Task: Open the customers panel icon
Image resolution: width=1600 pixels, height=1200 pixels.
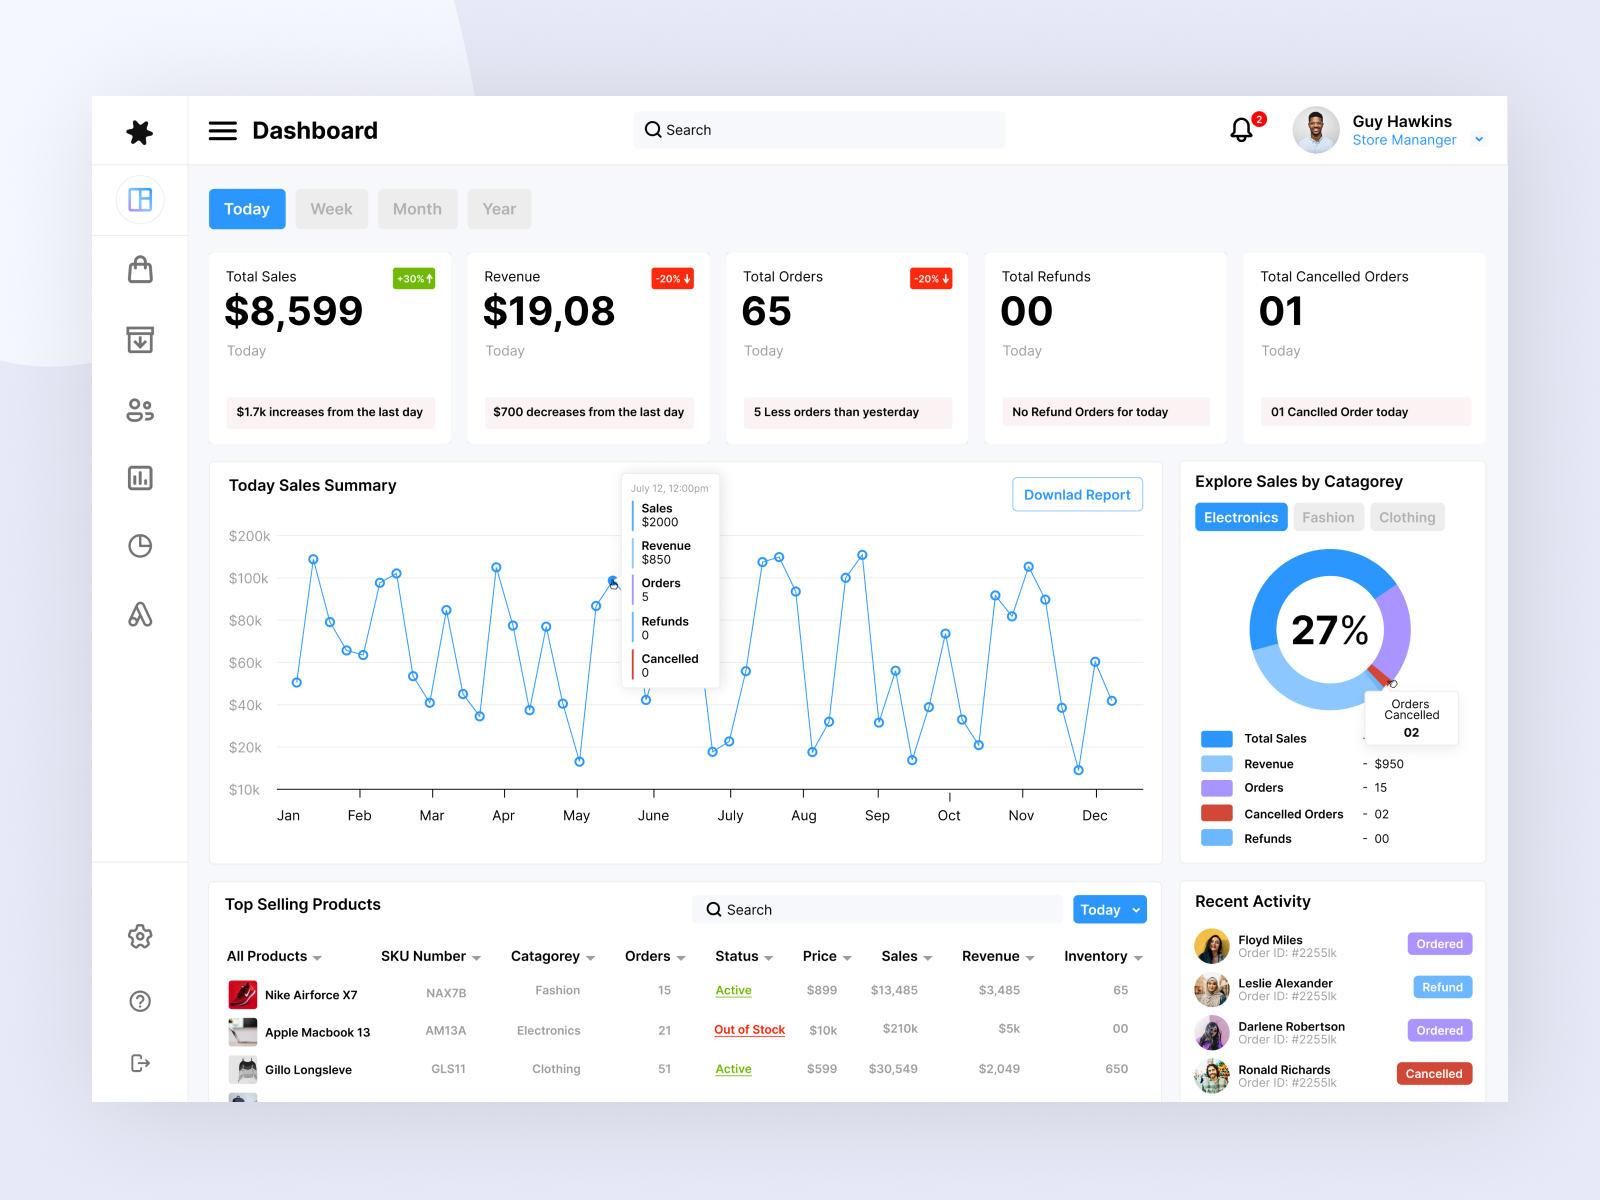Action: 140,409
